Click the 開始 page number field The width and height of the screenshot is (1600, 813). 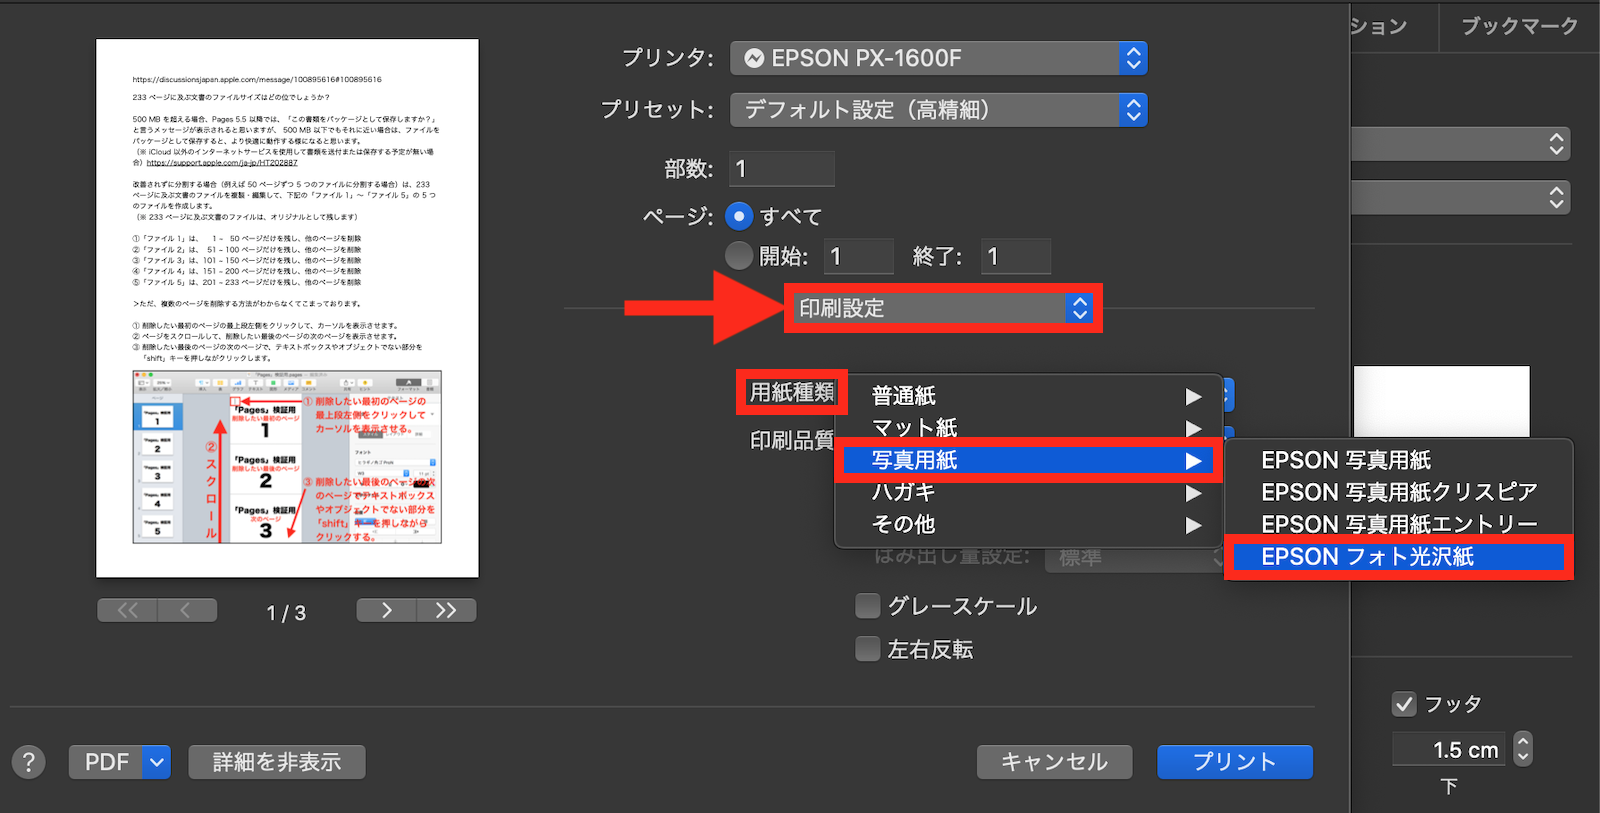pos(858,256)
